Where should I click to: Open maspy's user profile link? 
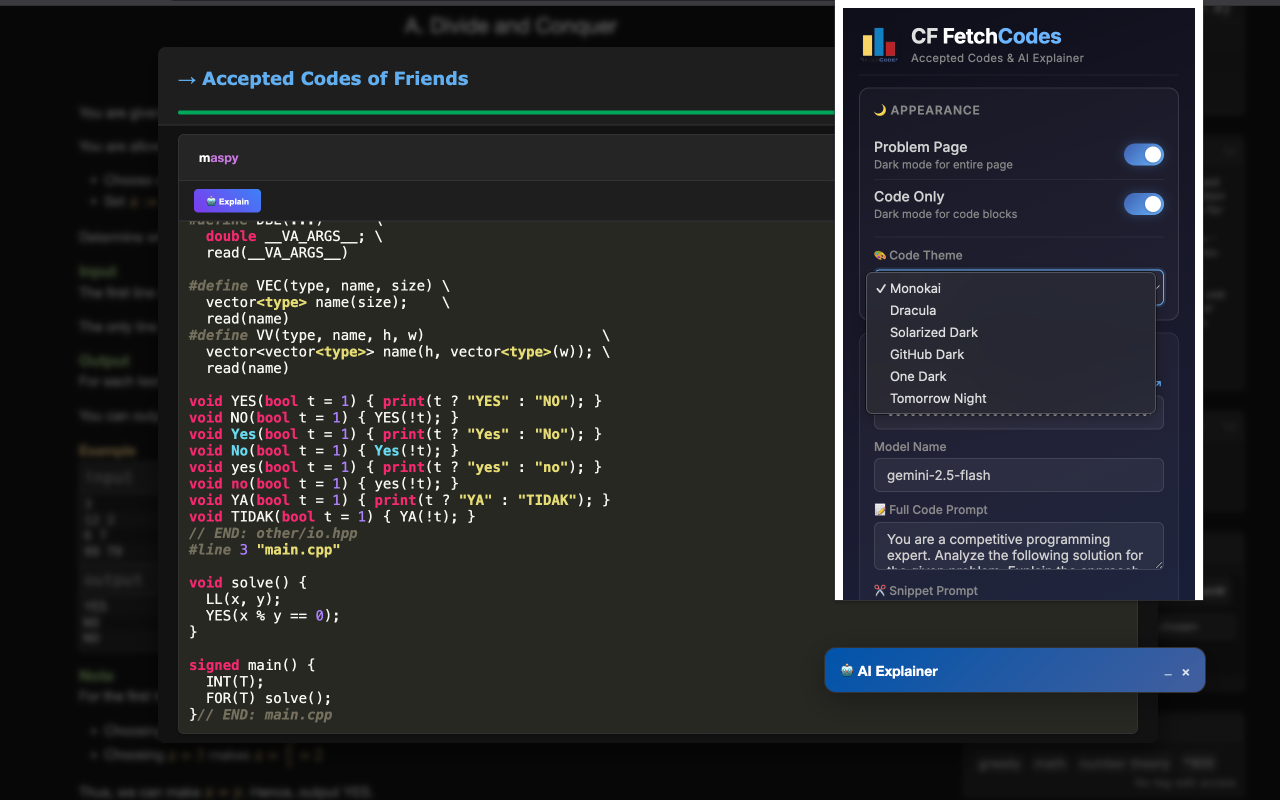click(218, 158)
